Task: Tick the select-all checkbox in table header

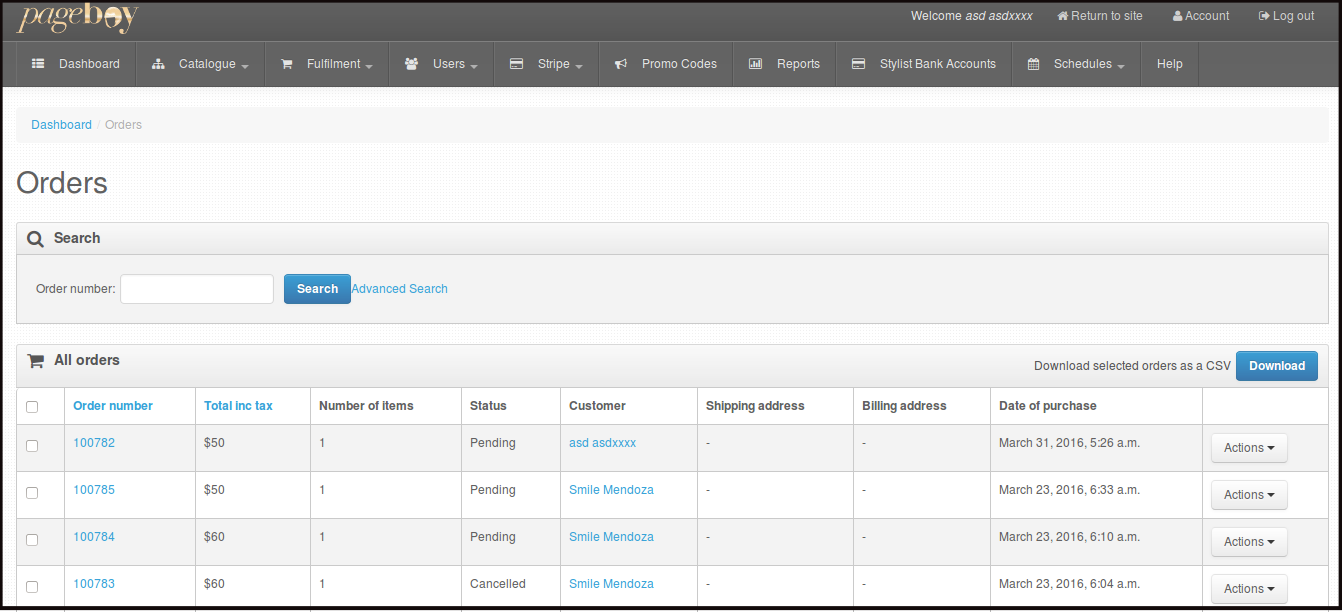Action: click(x=32, y=407)
